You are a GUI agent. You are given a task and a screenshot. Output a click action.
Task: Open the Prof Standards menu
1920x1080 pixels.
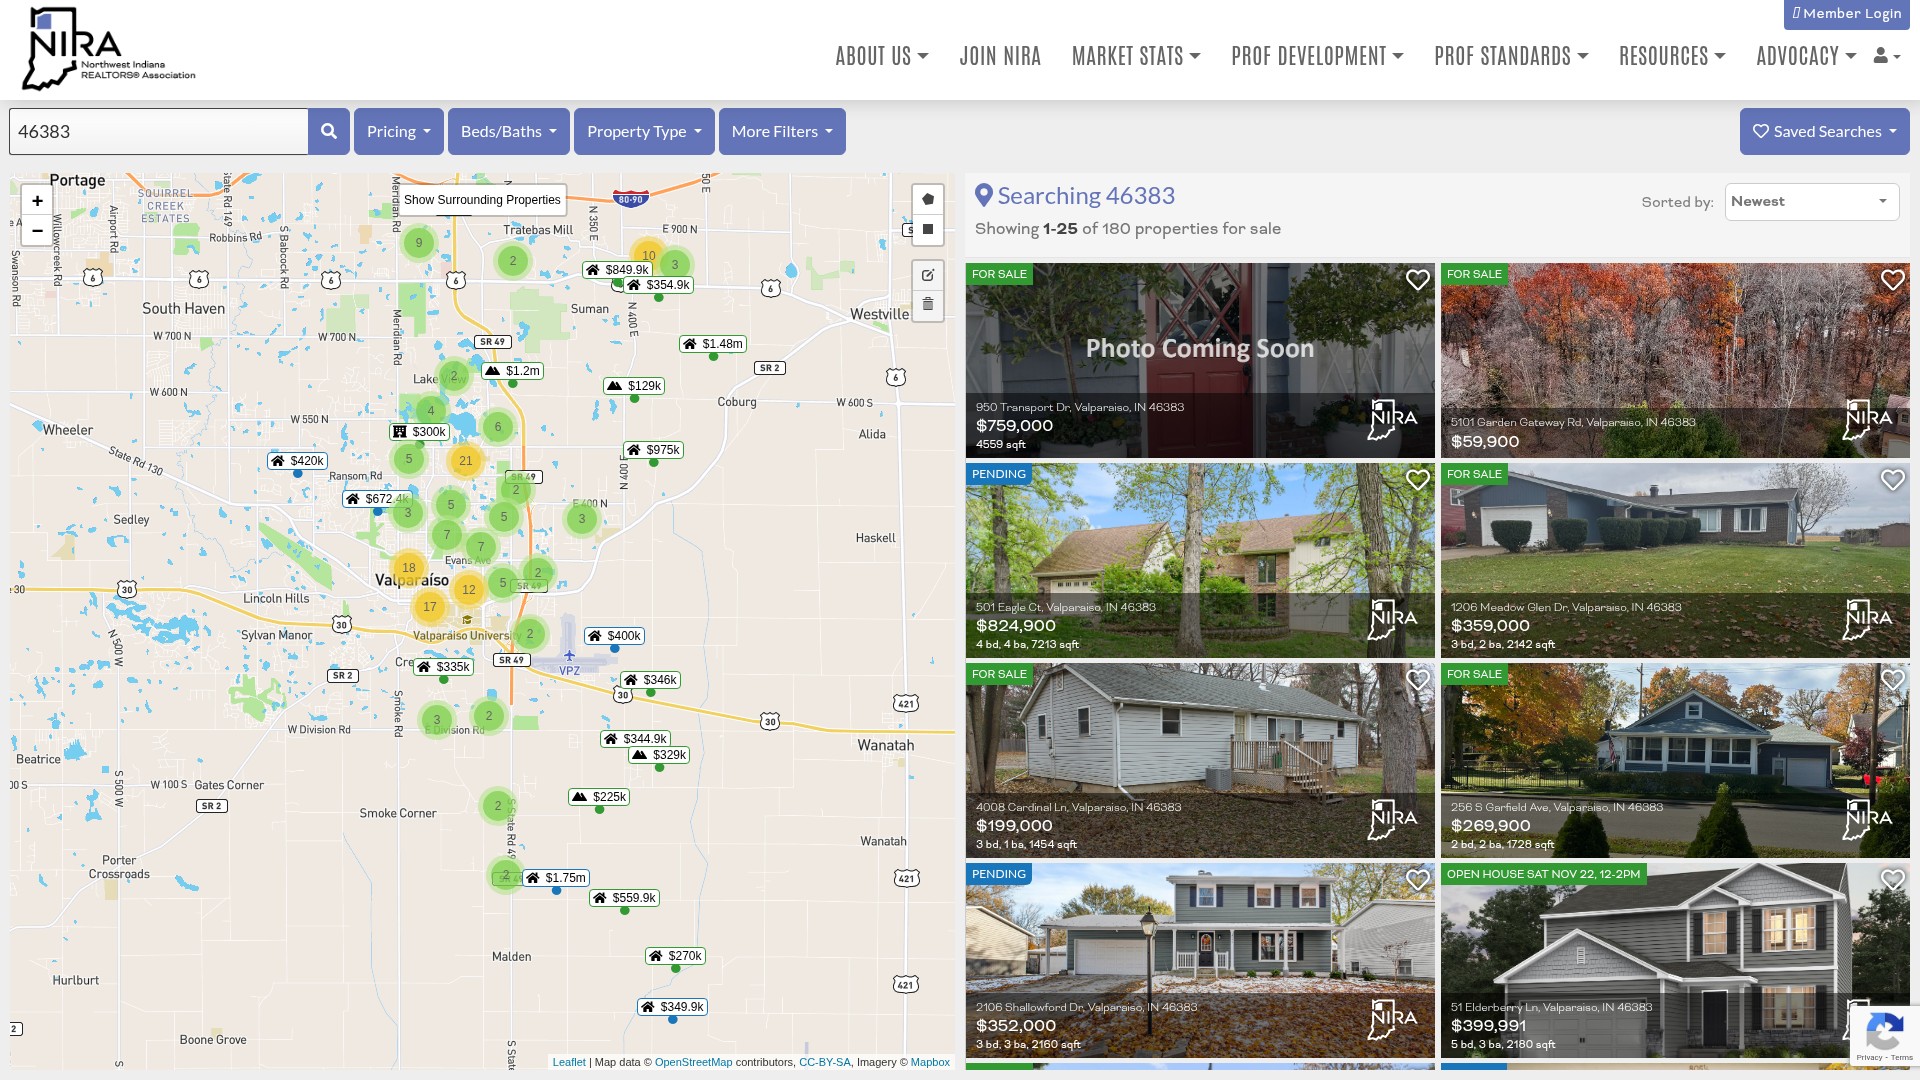1511,56
